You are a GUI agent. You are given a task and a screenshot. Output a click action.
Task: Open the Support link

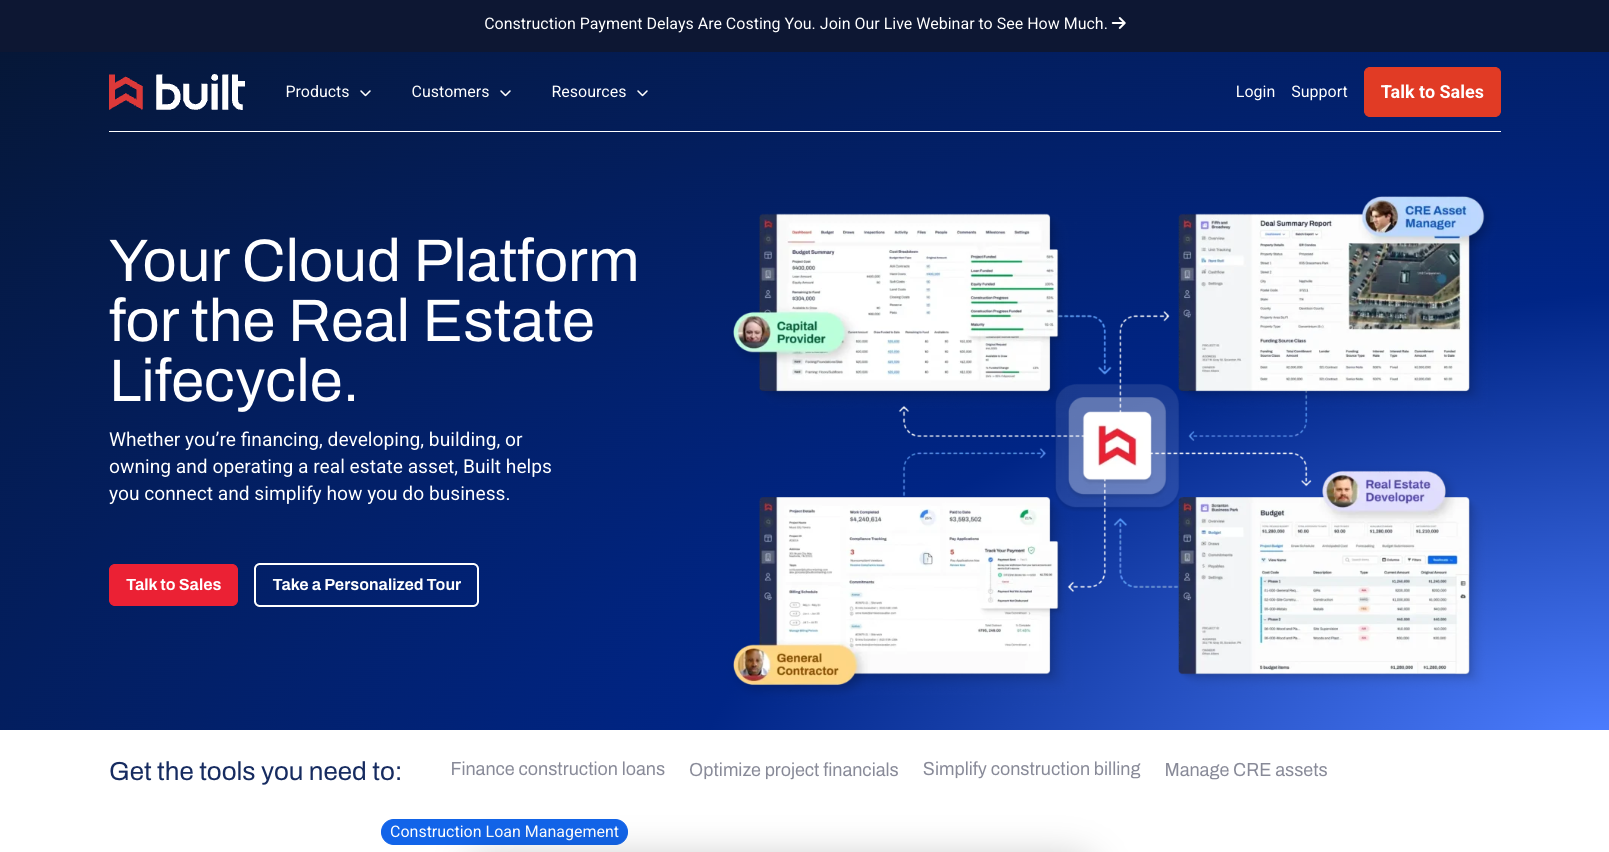click(1319, 92)
